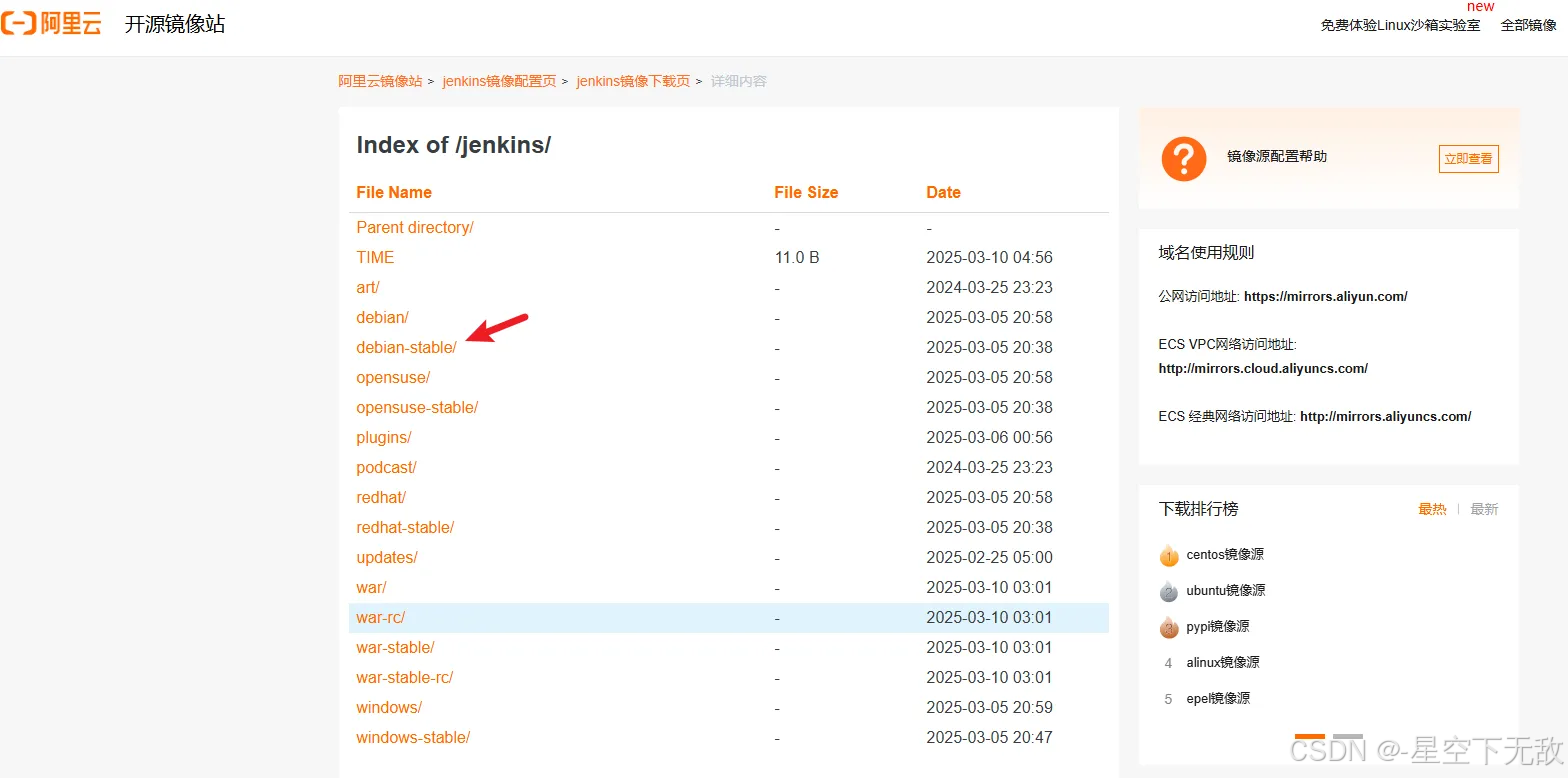
Task: Open centos镜像源 in ranking list
Action: (x=1225, y=554)
